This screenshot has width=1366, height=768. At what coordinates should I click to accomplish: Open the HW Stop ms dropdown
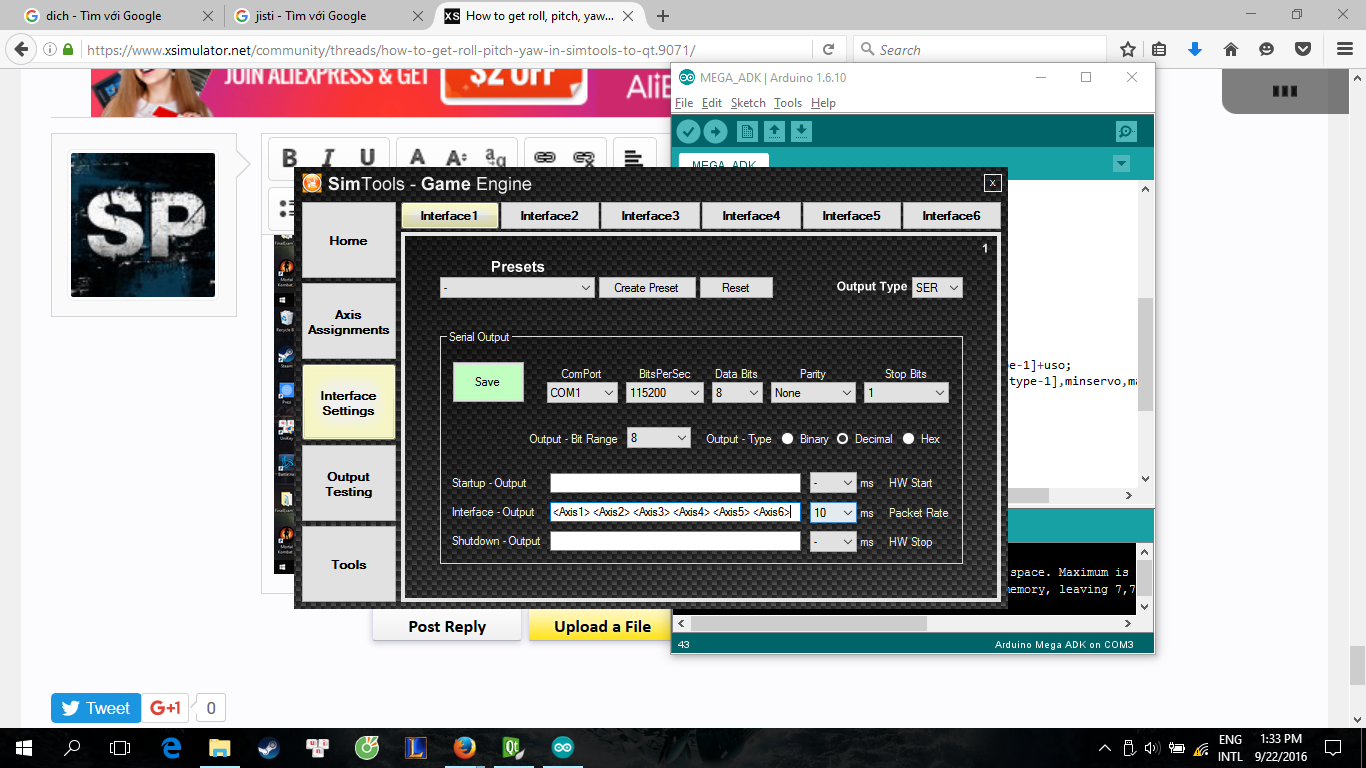(x=833, y=541)
